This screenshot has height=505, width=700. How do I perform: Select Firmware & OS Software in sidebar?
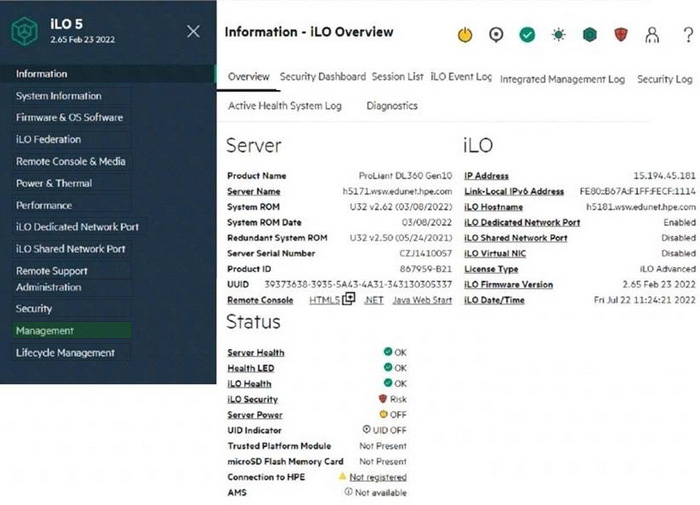click(x=69, y=118)
